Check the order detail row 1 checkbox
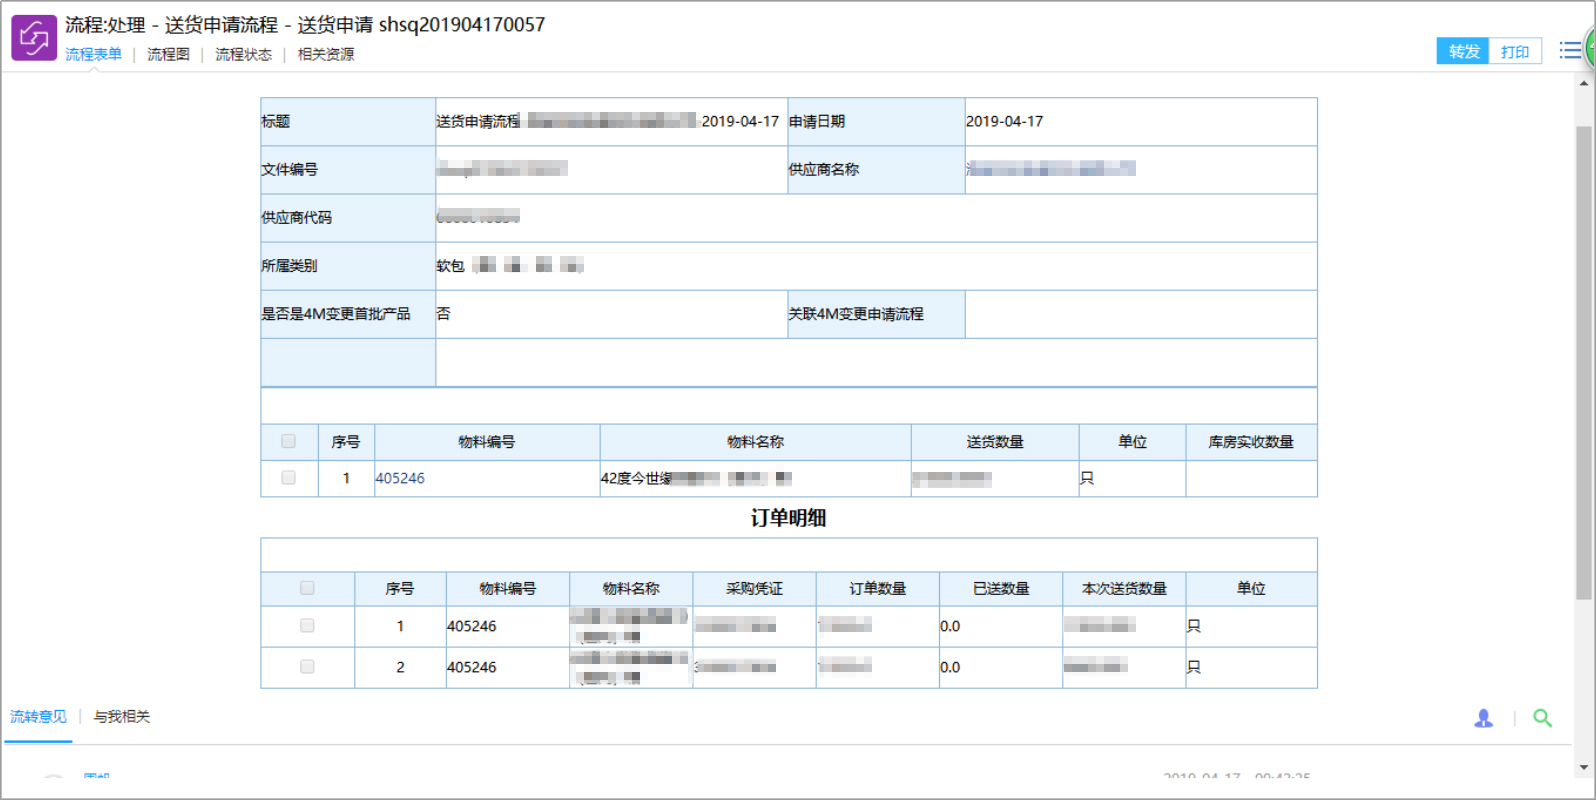Screen dimensions: 1596x800 tap(307, 626)
